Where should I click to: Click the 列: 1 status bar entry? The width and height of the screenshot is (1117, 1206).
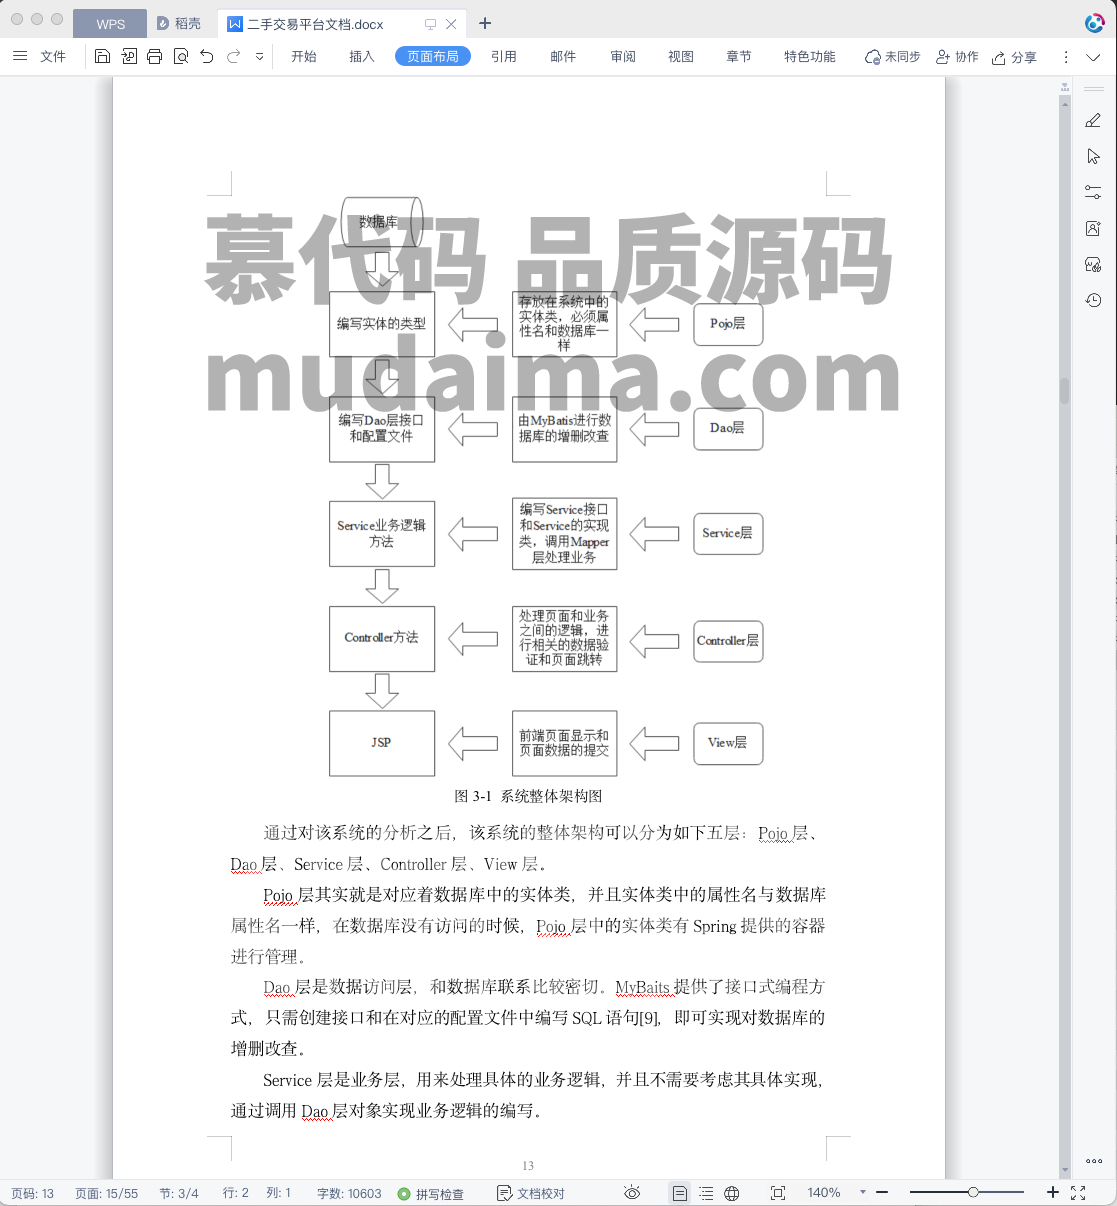(x=278, y=1193)
